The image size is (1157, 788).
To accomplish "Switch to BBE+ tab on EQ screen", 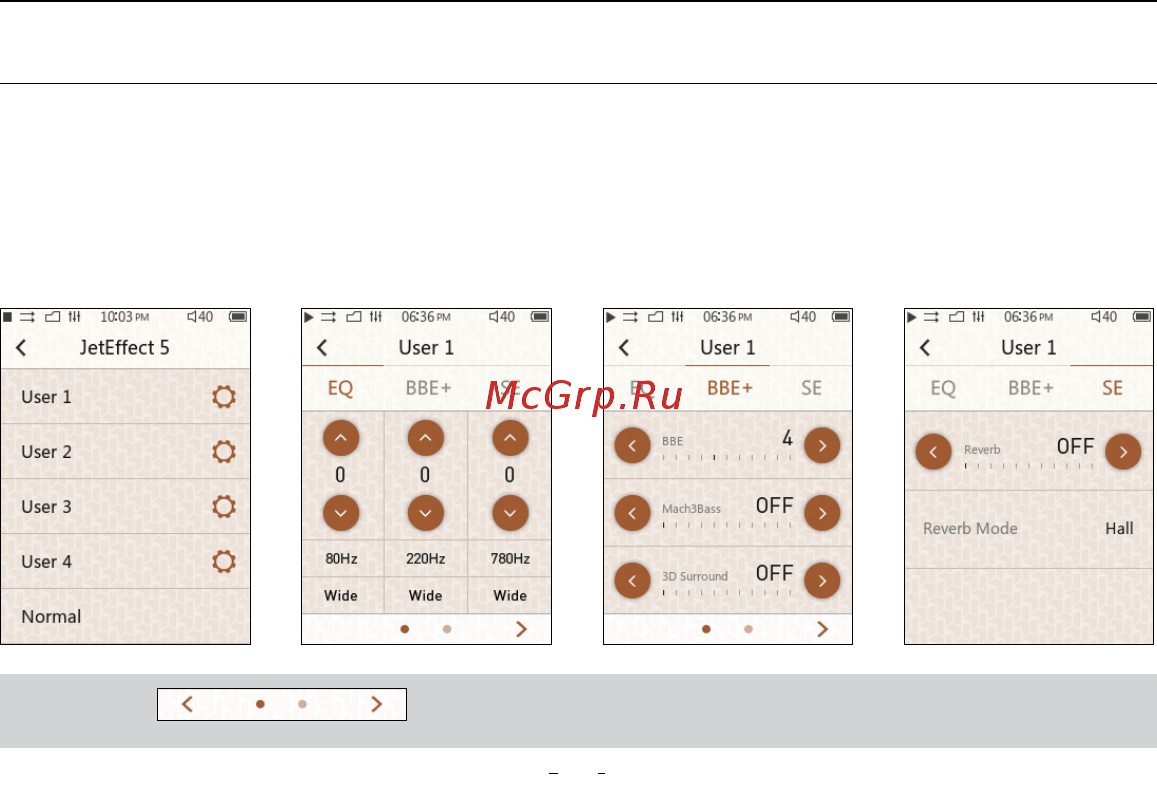I will (428, 388).
